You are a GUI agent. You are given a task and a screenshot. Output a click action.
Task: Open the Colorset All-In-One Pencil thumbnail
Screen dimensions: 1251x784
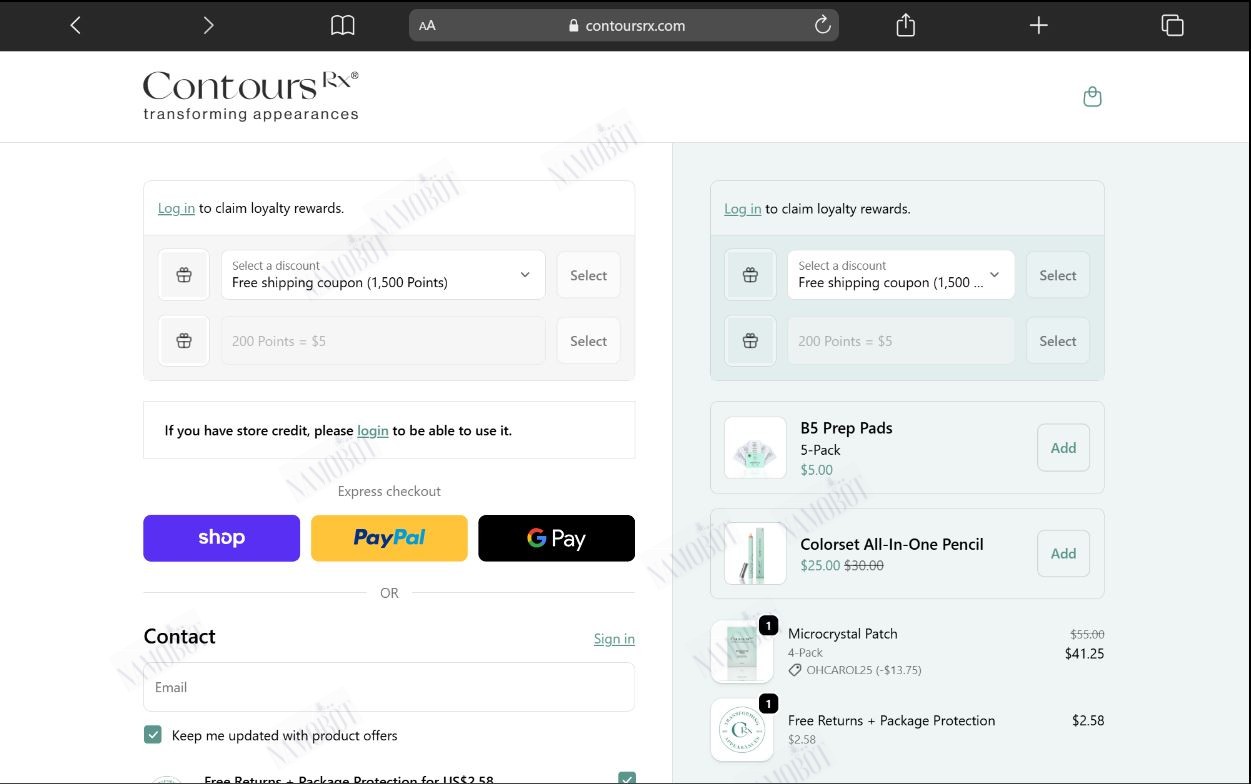click(x=755, y=554)
